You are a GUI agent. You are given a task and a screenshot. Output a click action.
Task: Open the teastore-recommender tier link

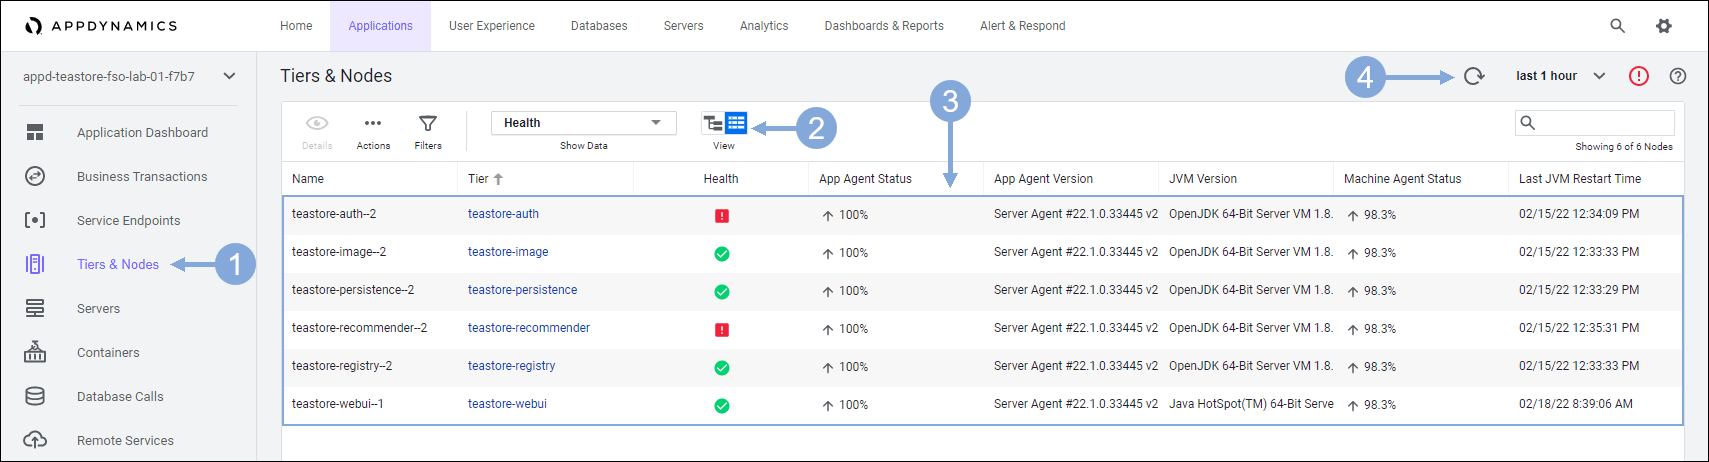click(x=528, y=328)
